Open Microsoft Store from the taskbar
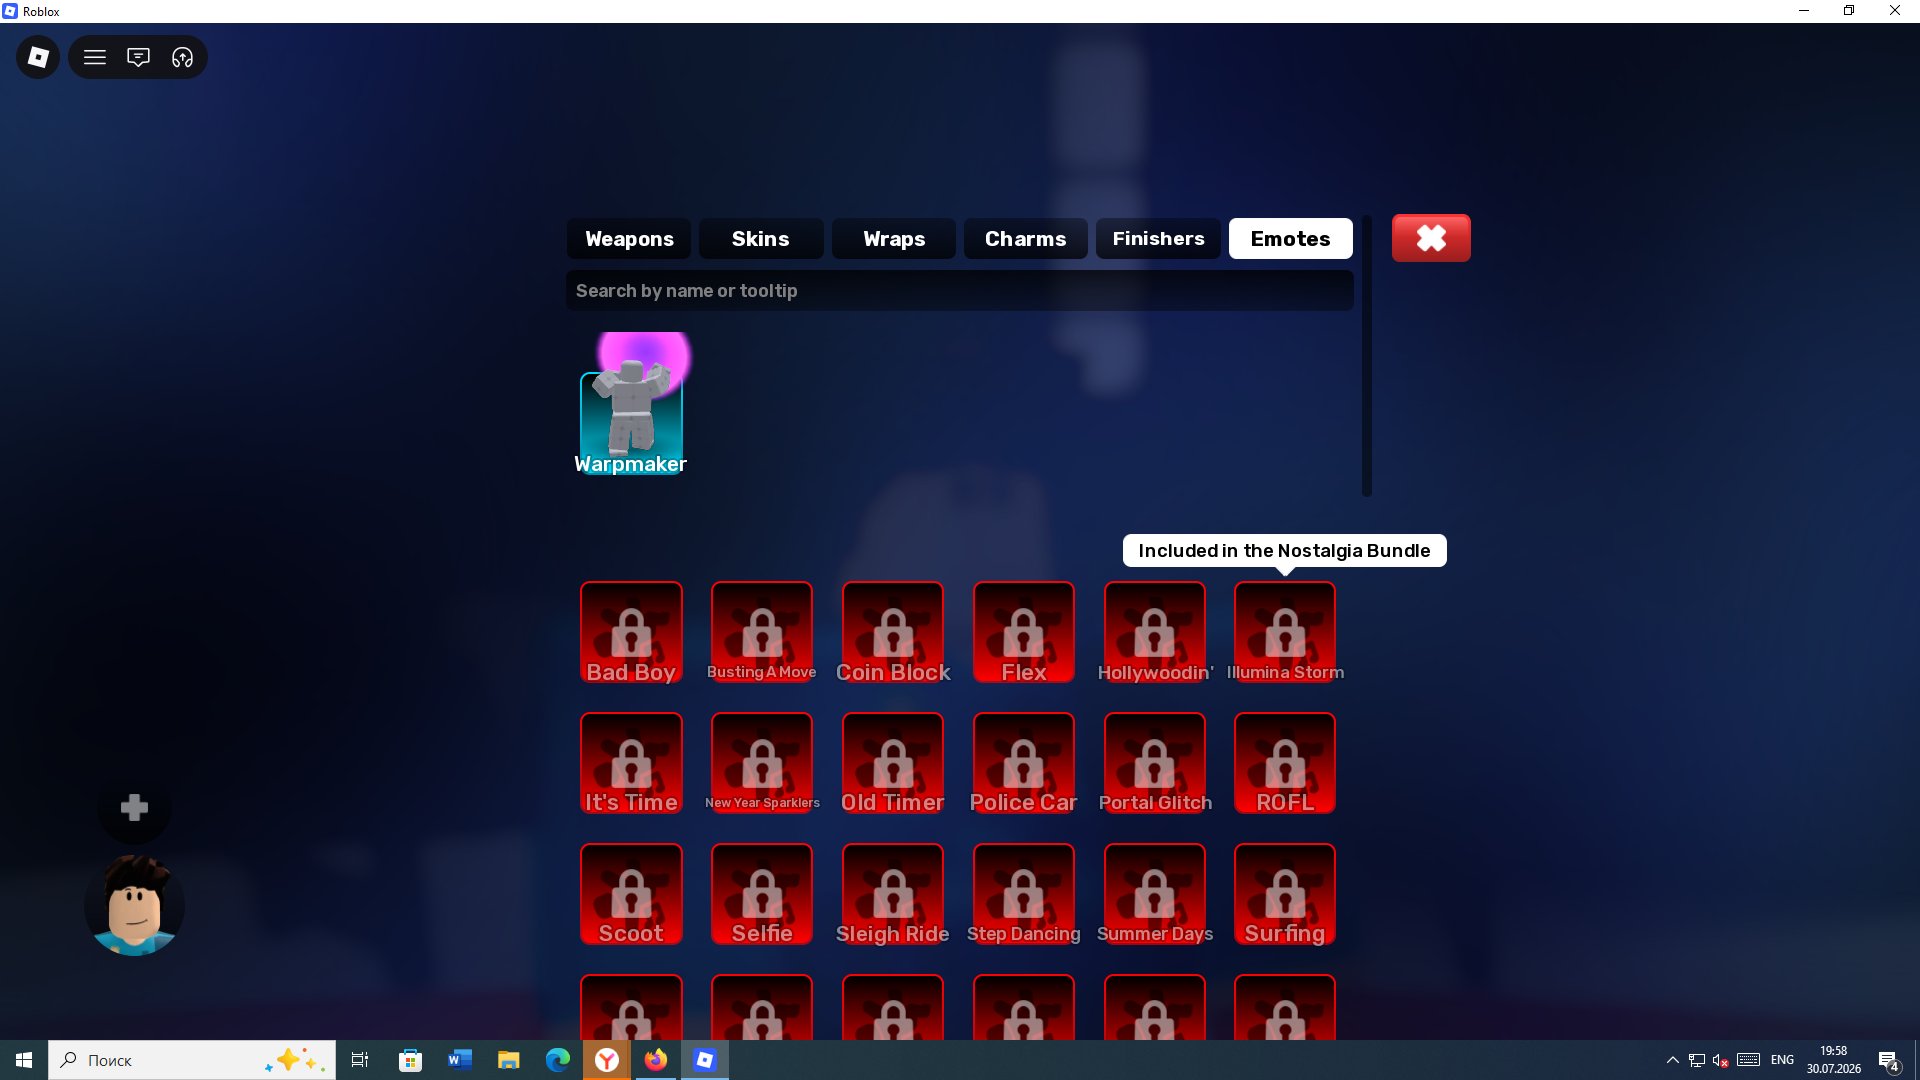 [x=411, y=1060]
